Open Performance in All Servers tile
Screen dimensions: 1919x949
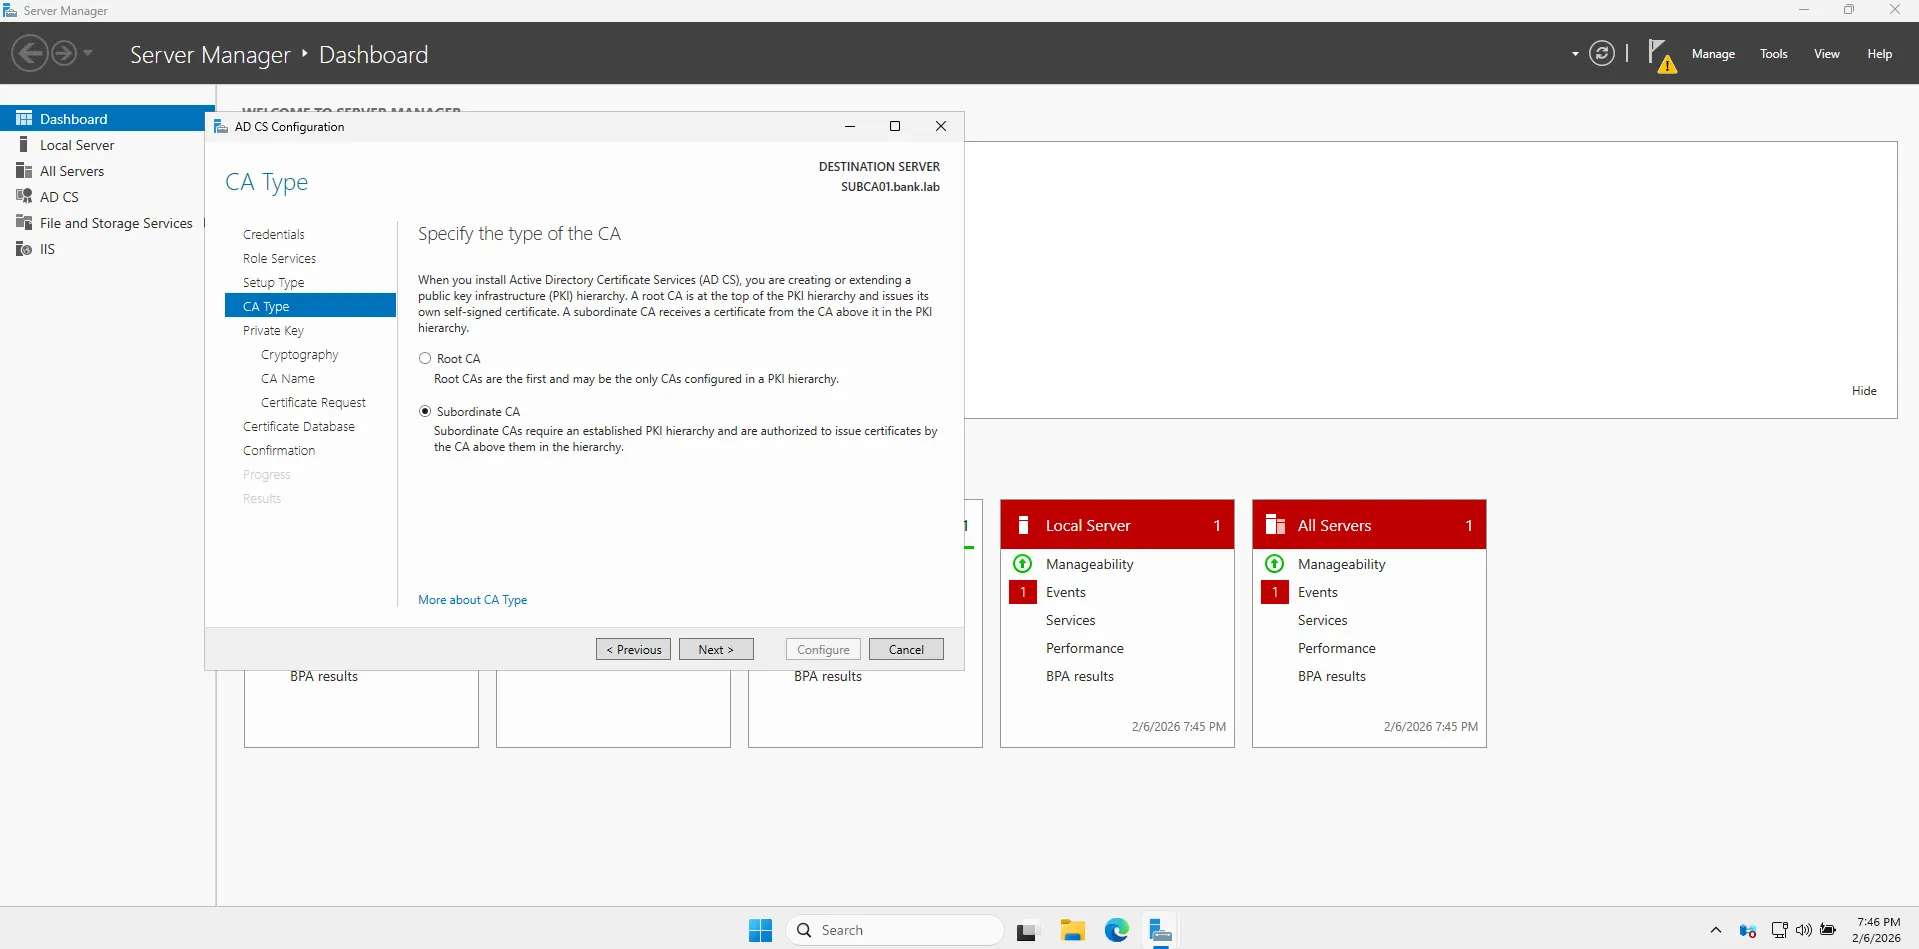pyautogui.click(x=1337, y=648)
